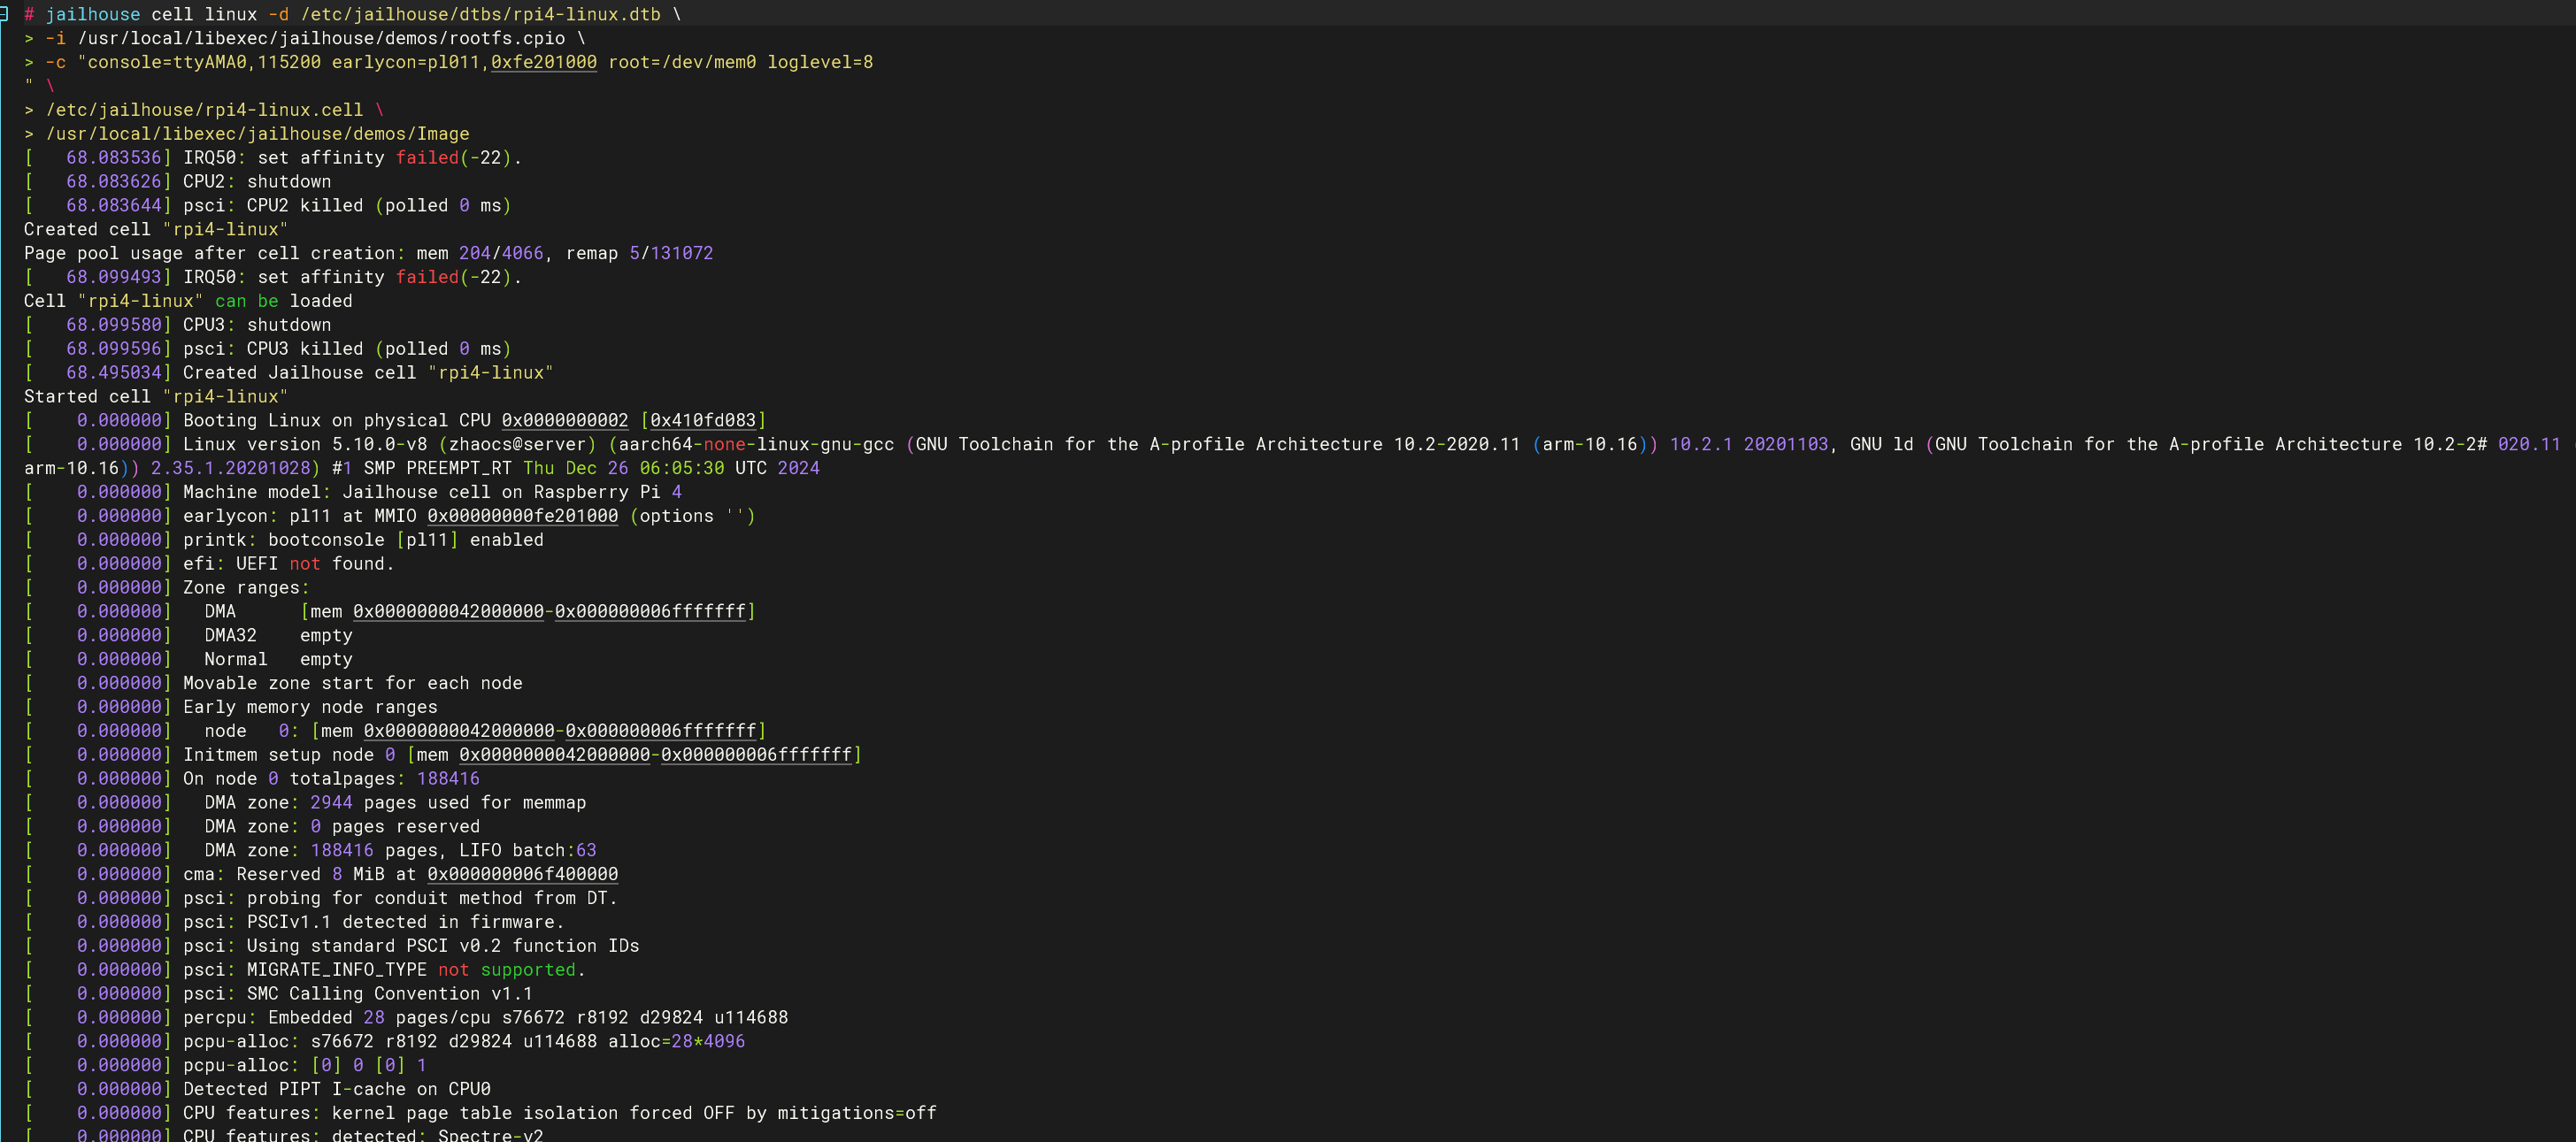Click the "mitigations=off" text
This screenshot has width=2576, height=1142.
coord(857,1114)
